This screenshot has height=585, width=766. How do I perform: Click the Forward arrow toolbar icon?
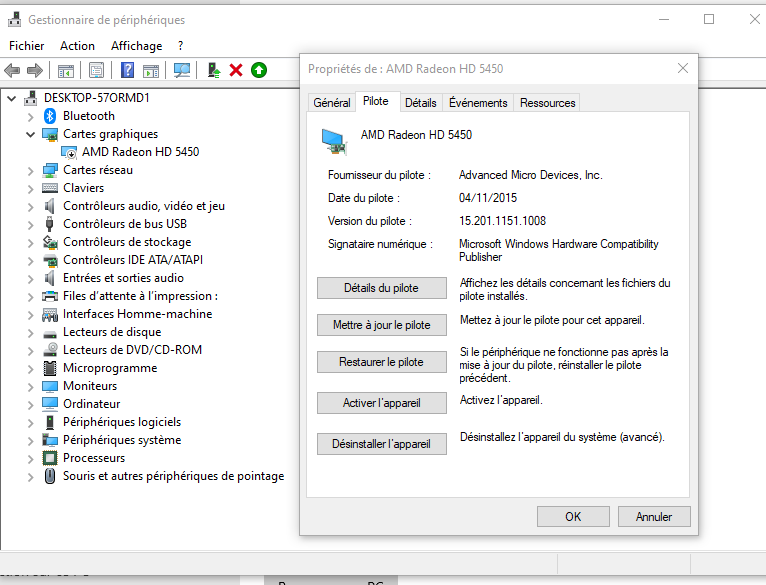pos(35,71)
